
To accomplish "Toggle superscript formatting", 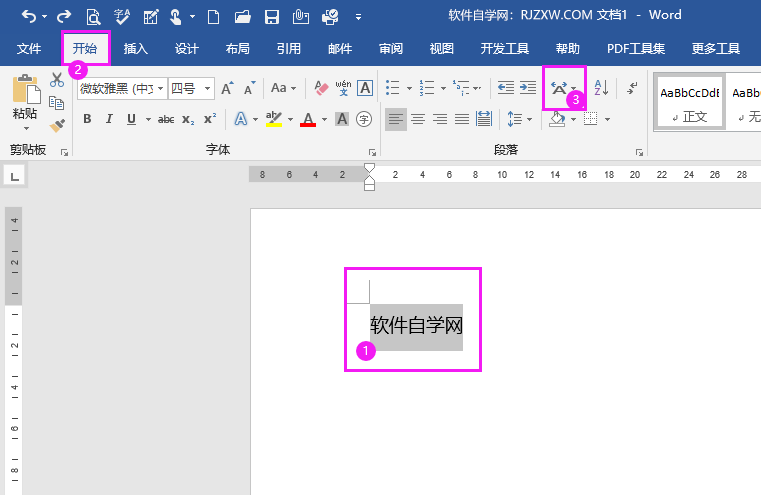I will point(210,119).
